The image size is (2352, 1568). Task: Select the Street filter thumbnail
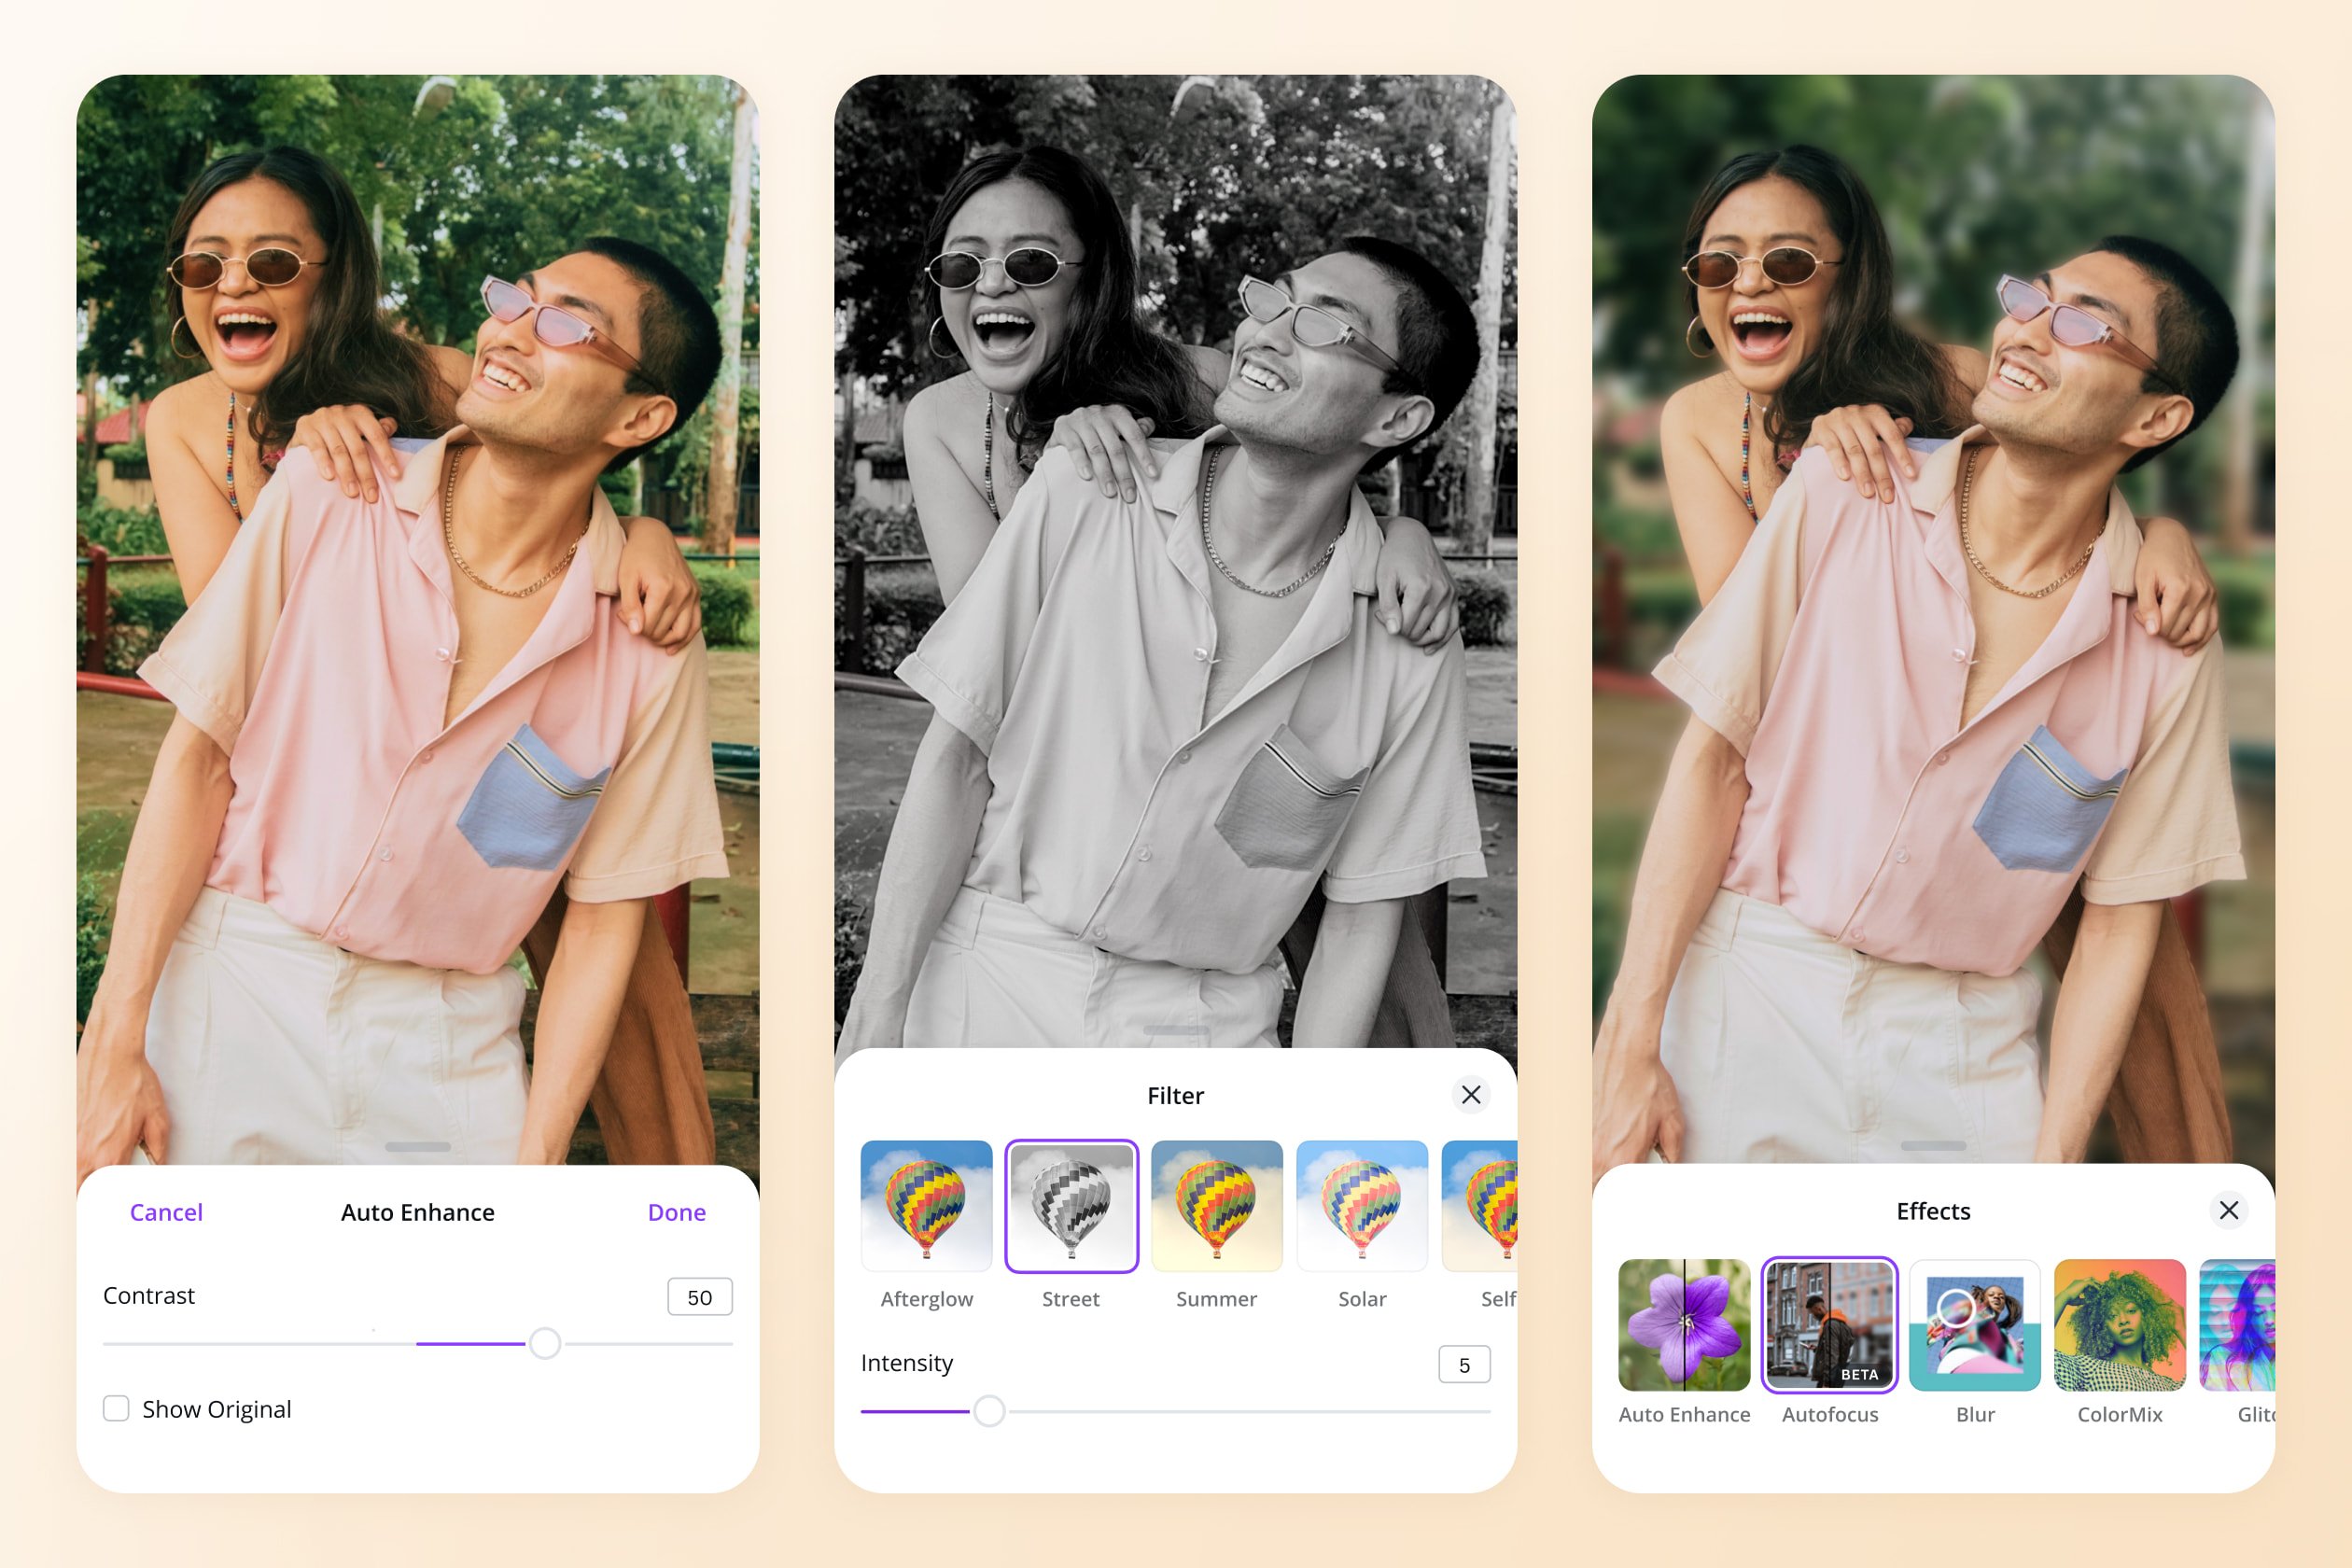point(1070,1211)
